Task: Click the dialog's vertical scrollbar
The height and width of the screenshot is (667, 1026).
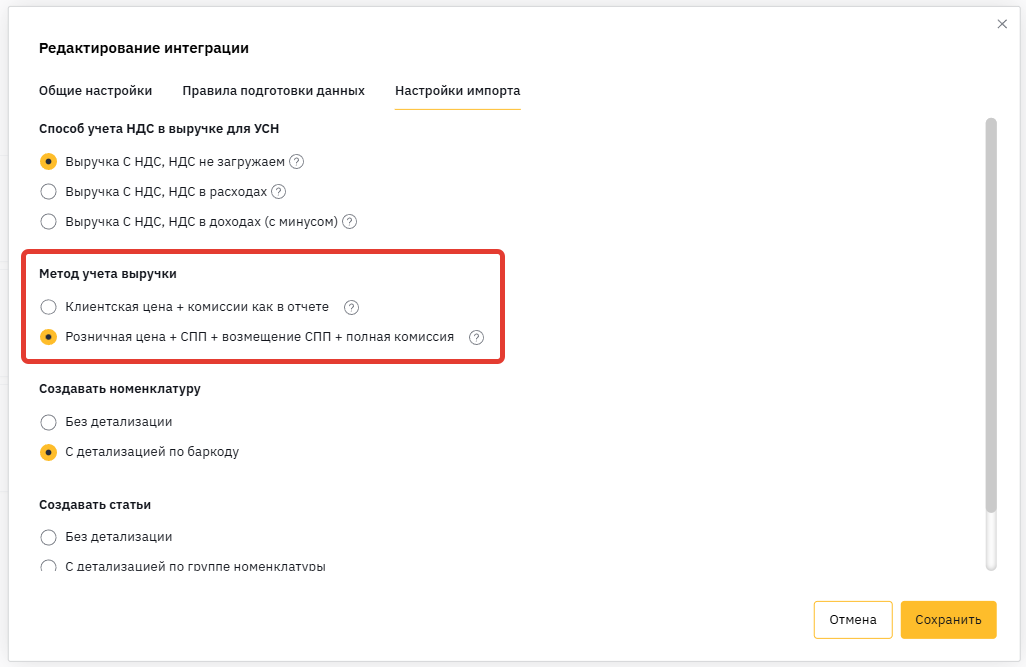Action: click(991, 315)
